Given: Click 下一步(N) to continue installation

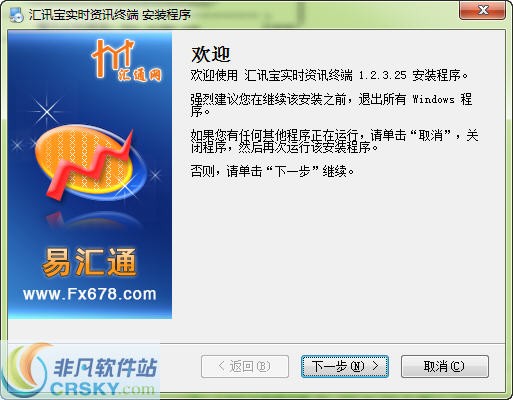Looking at the screenshot, I should (345, 366).
